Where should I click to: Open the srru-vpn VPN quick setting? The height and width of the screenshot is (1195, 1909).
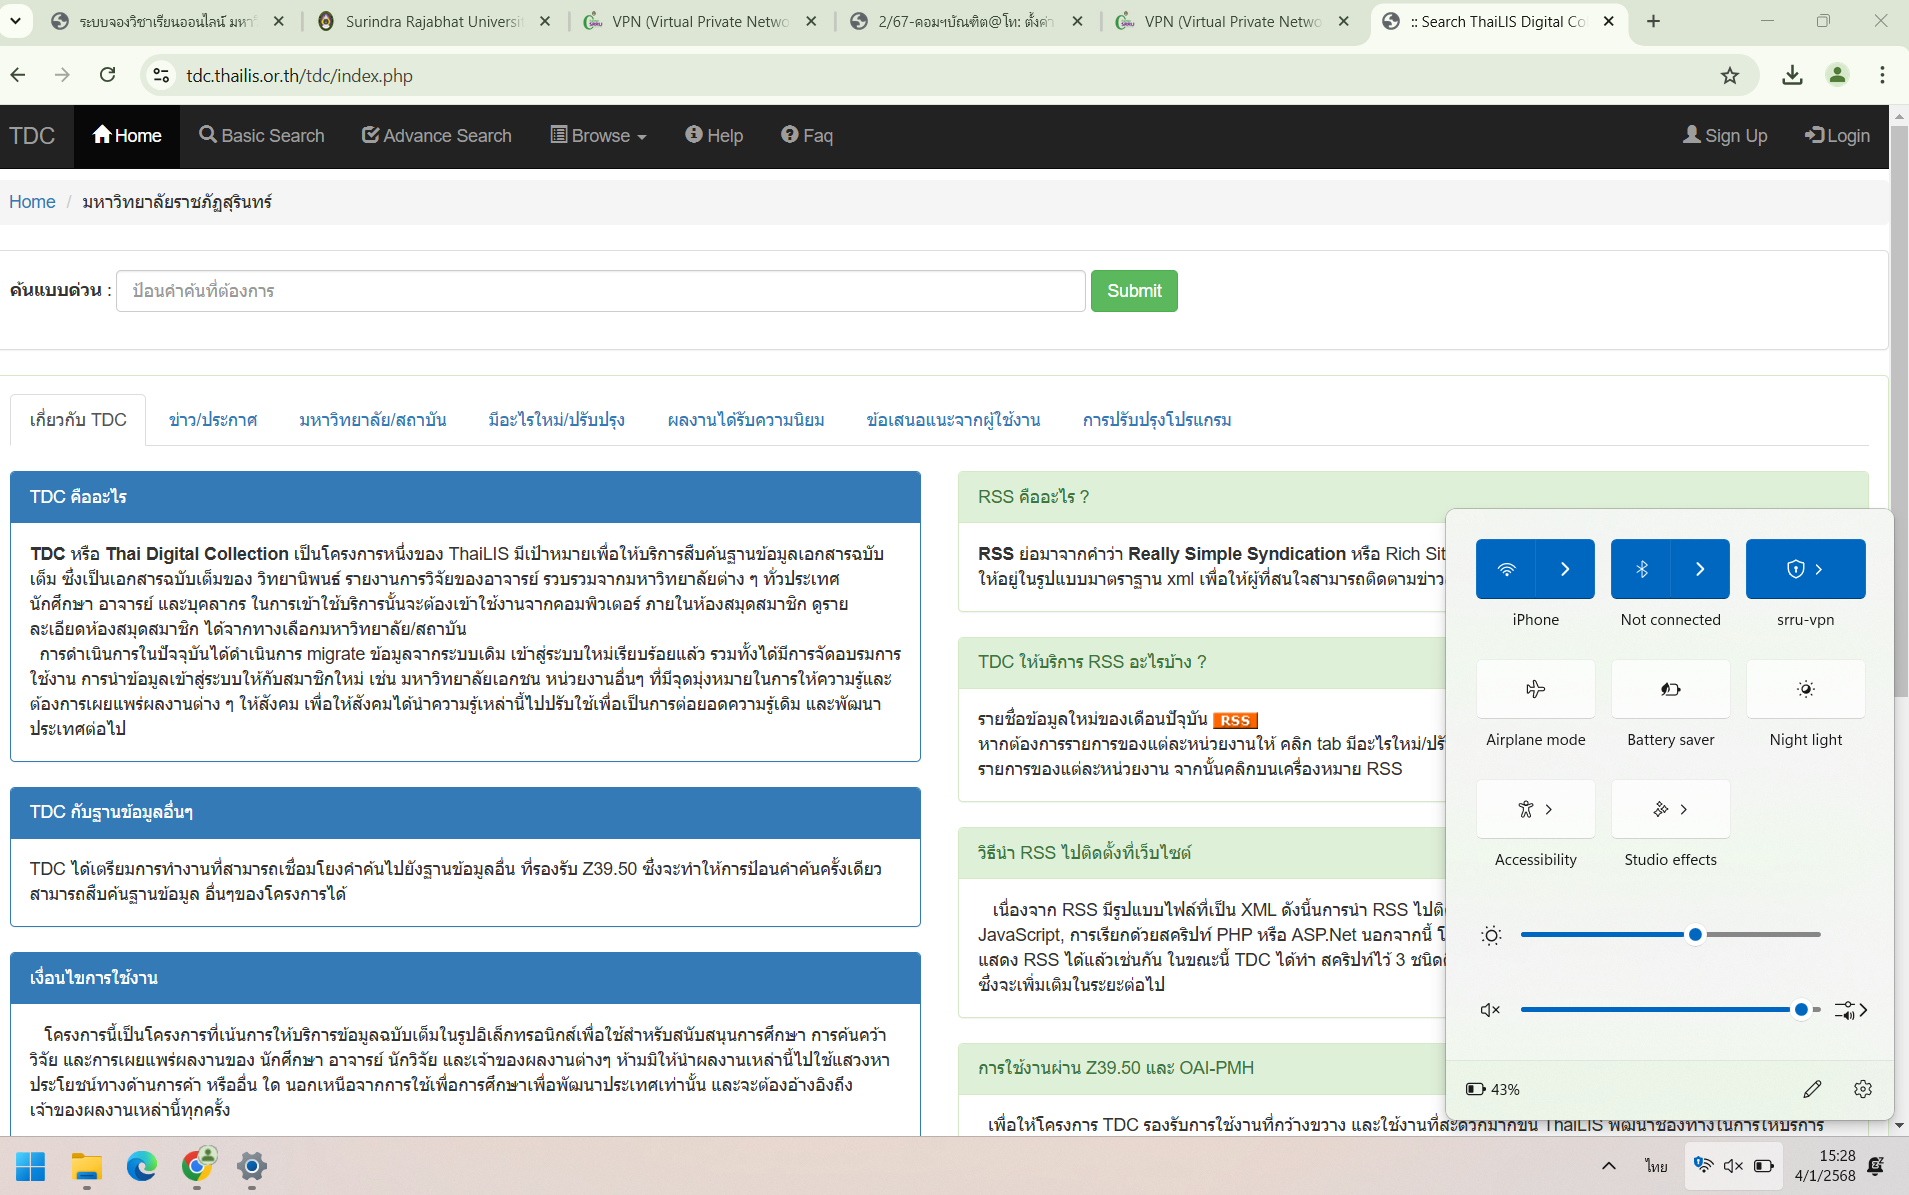(x=1805, y=569)
